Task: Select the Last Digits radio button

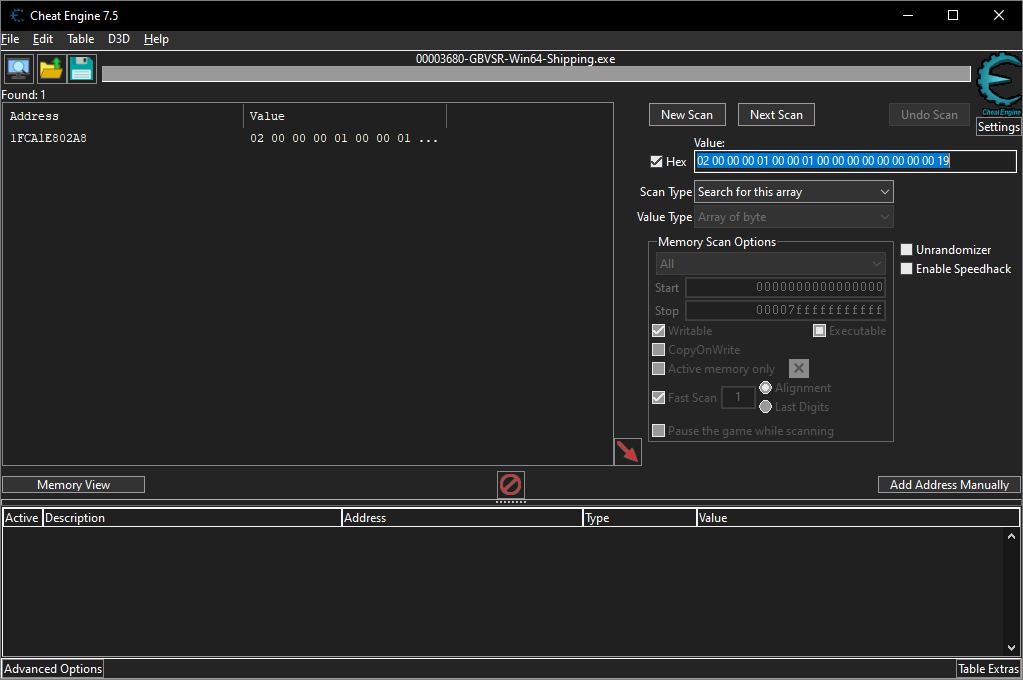Action: (x=765, y=407)
